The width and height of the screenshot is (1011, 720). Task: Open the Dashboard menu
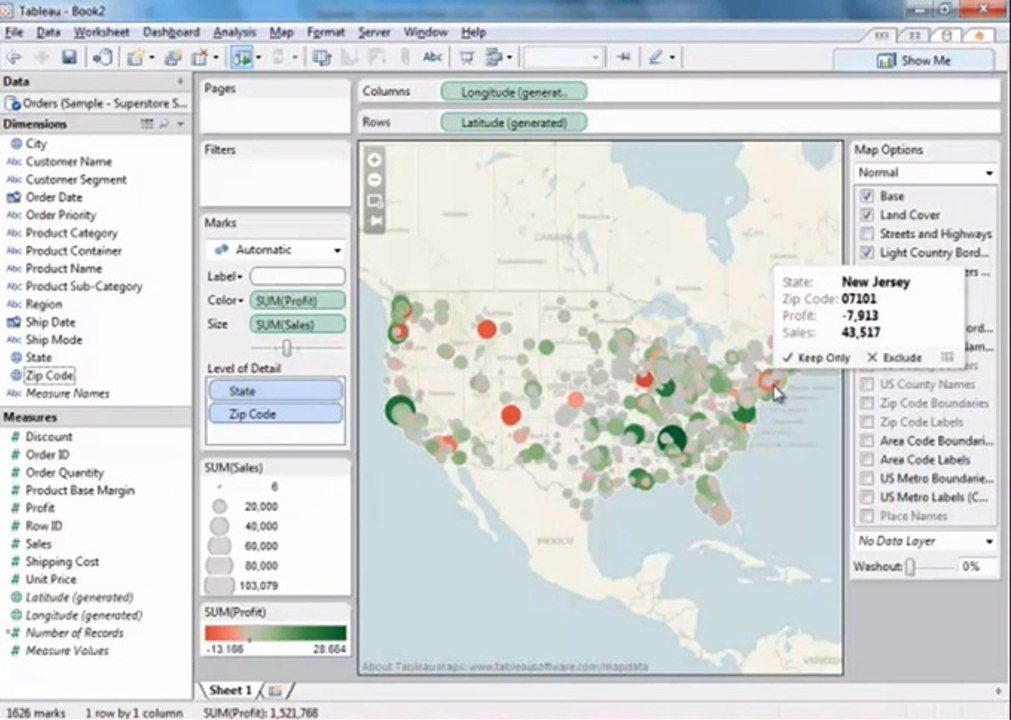[x=171, y=32]
